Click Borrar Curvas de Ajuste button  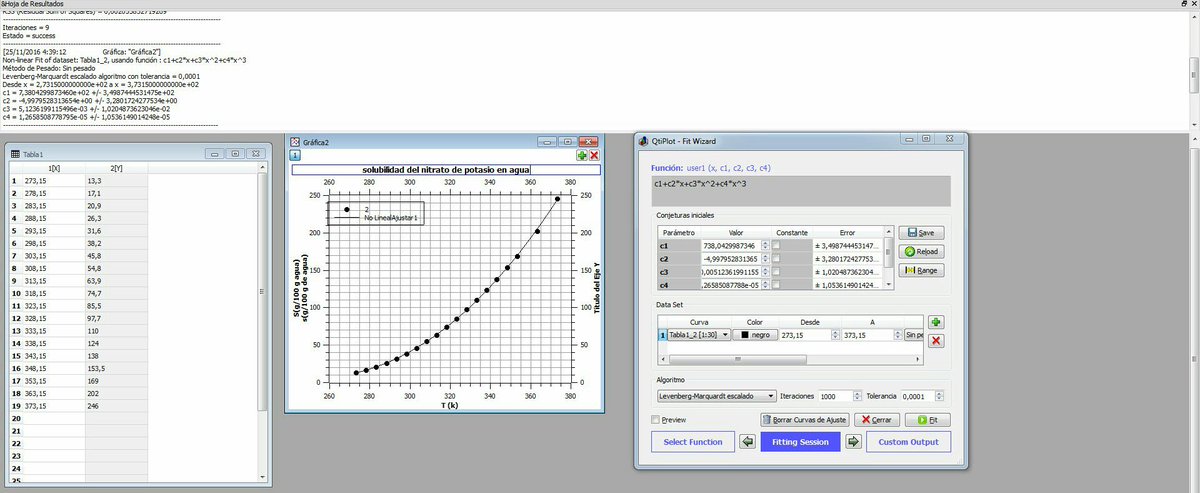805,420
